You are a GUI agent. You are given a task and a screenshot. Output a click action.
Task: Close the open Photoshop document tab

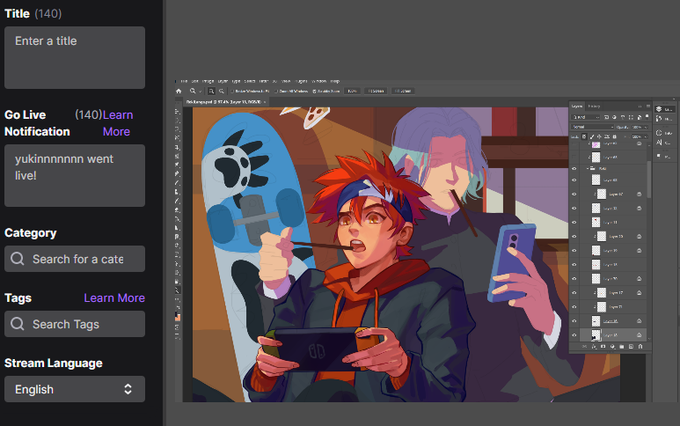point(265,102)
